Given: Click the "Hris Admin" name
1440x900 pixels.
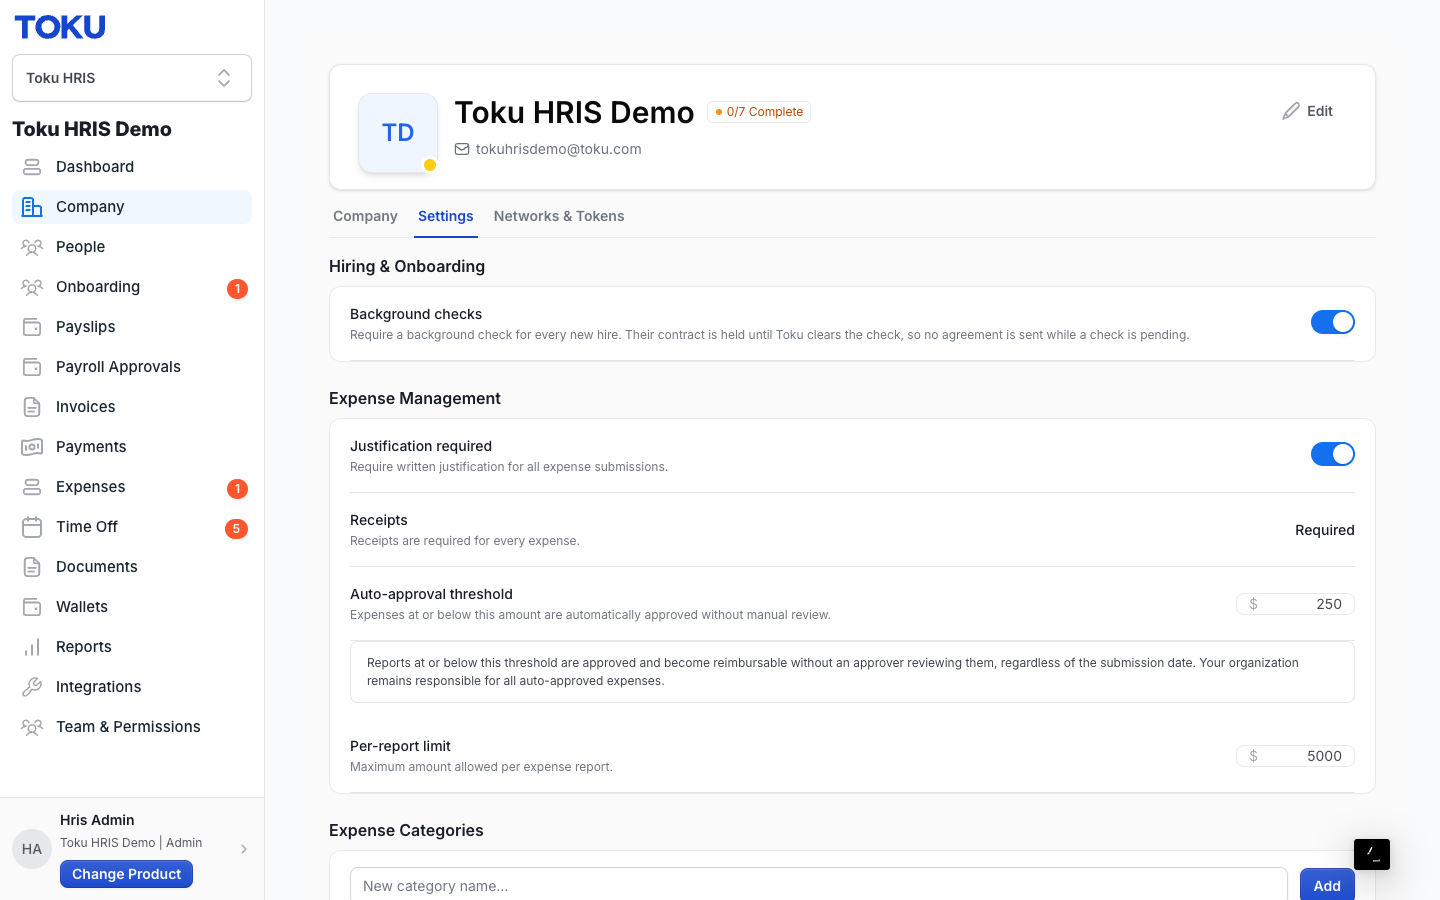Looking at the screenshot, I should tap(97, 820).
